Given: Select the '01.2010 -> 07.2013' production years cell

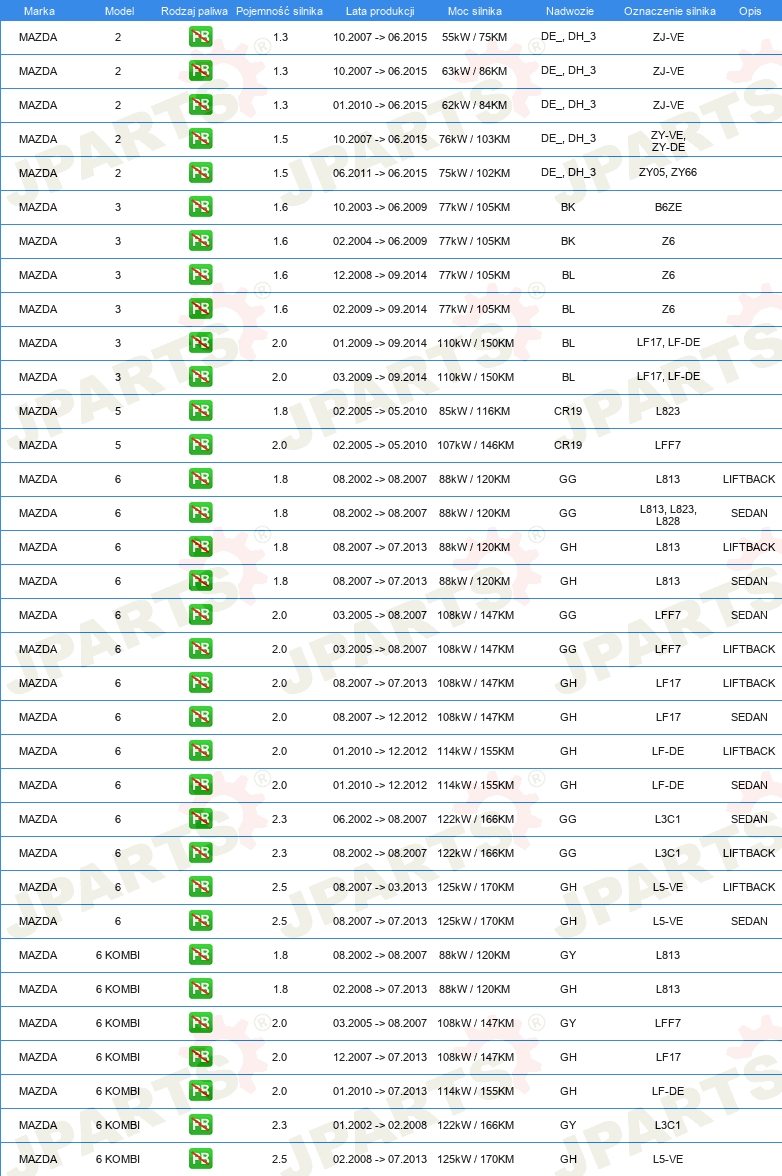Looking at the screenshot, I should pos(380,1091).
